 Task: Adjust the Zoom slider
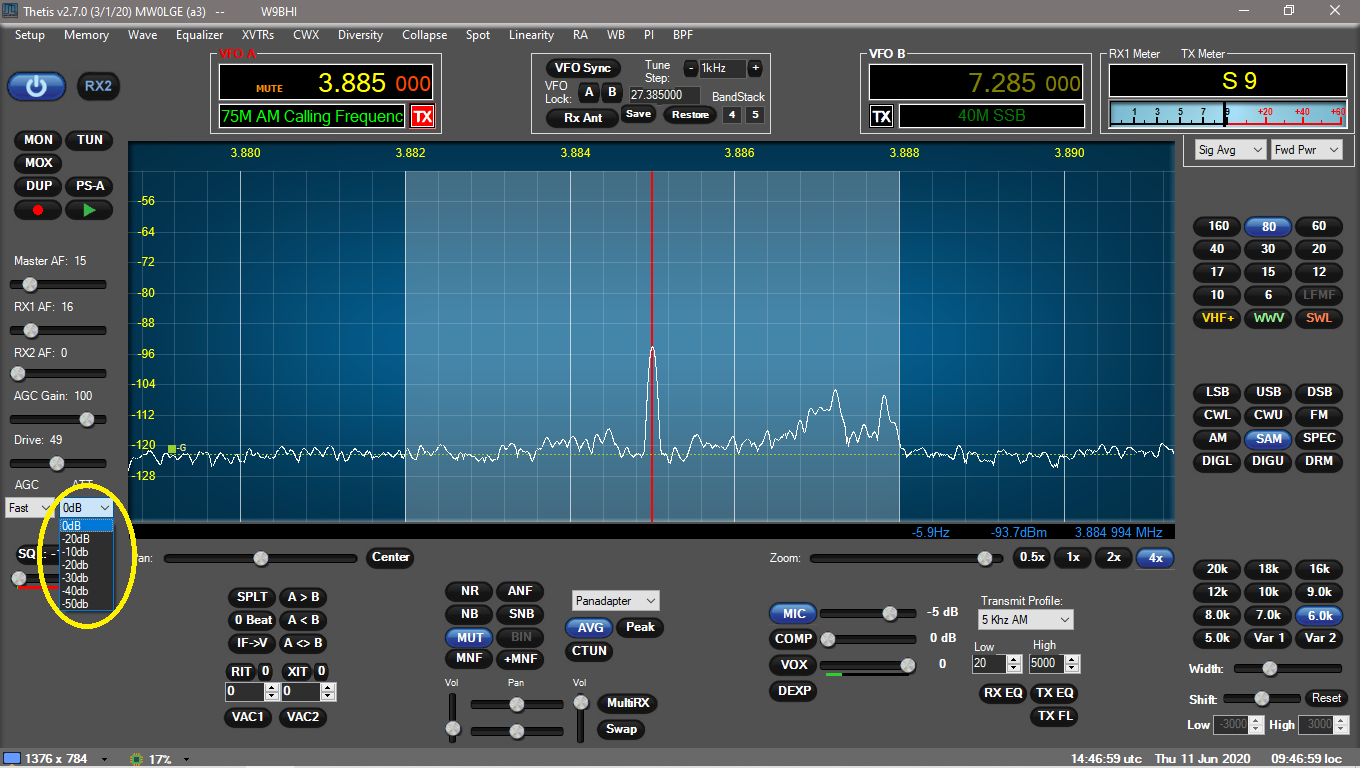click(907, 558)
